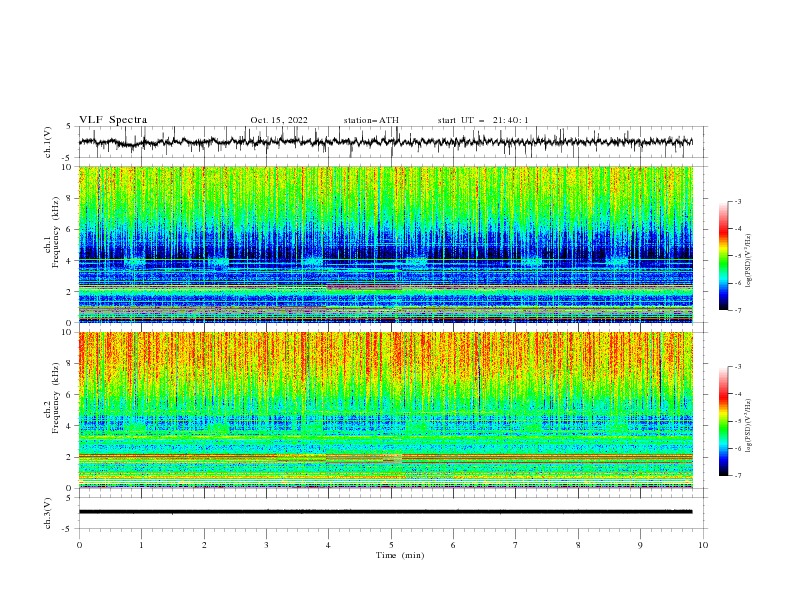Click inside the ch.2 spectrogram panel
This screenshot has height=612, width=792.
[386, 410]
